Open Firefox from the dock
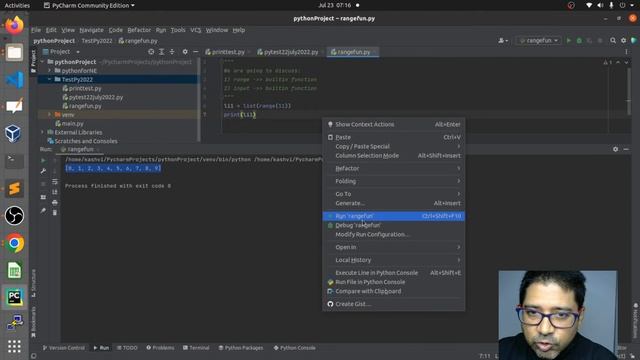 point(14,25)
